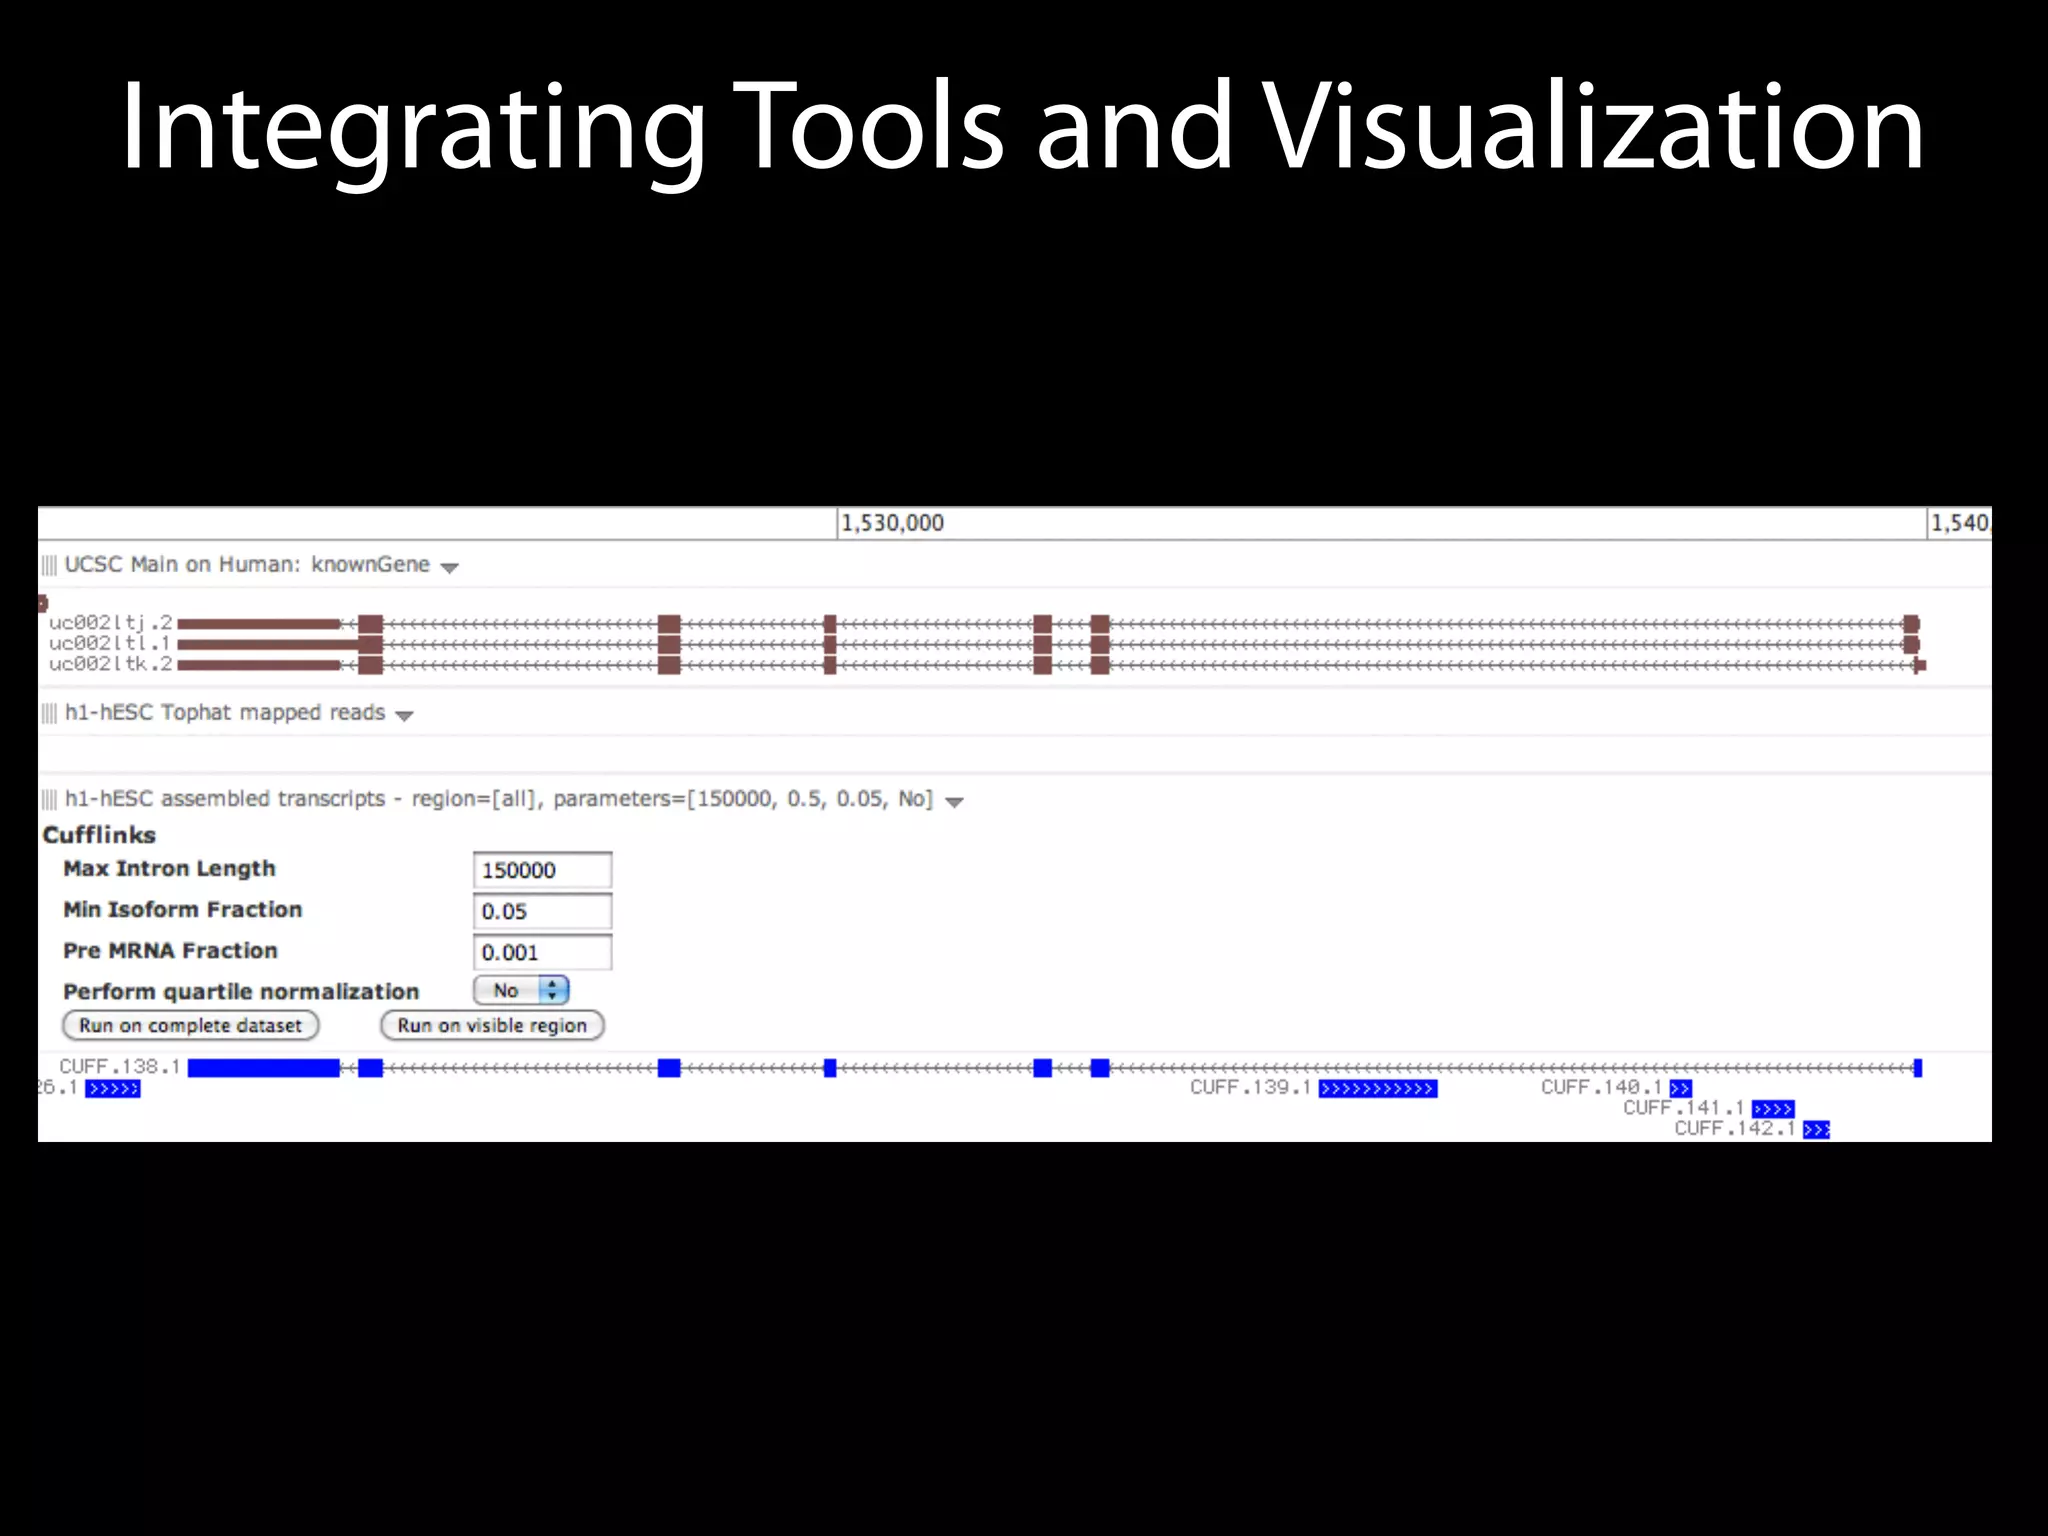This screenshot has height=1536, width=2048.
Task: Select the CUFF.138.1 transcript label
Action: tap(120, 1067)
